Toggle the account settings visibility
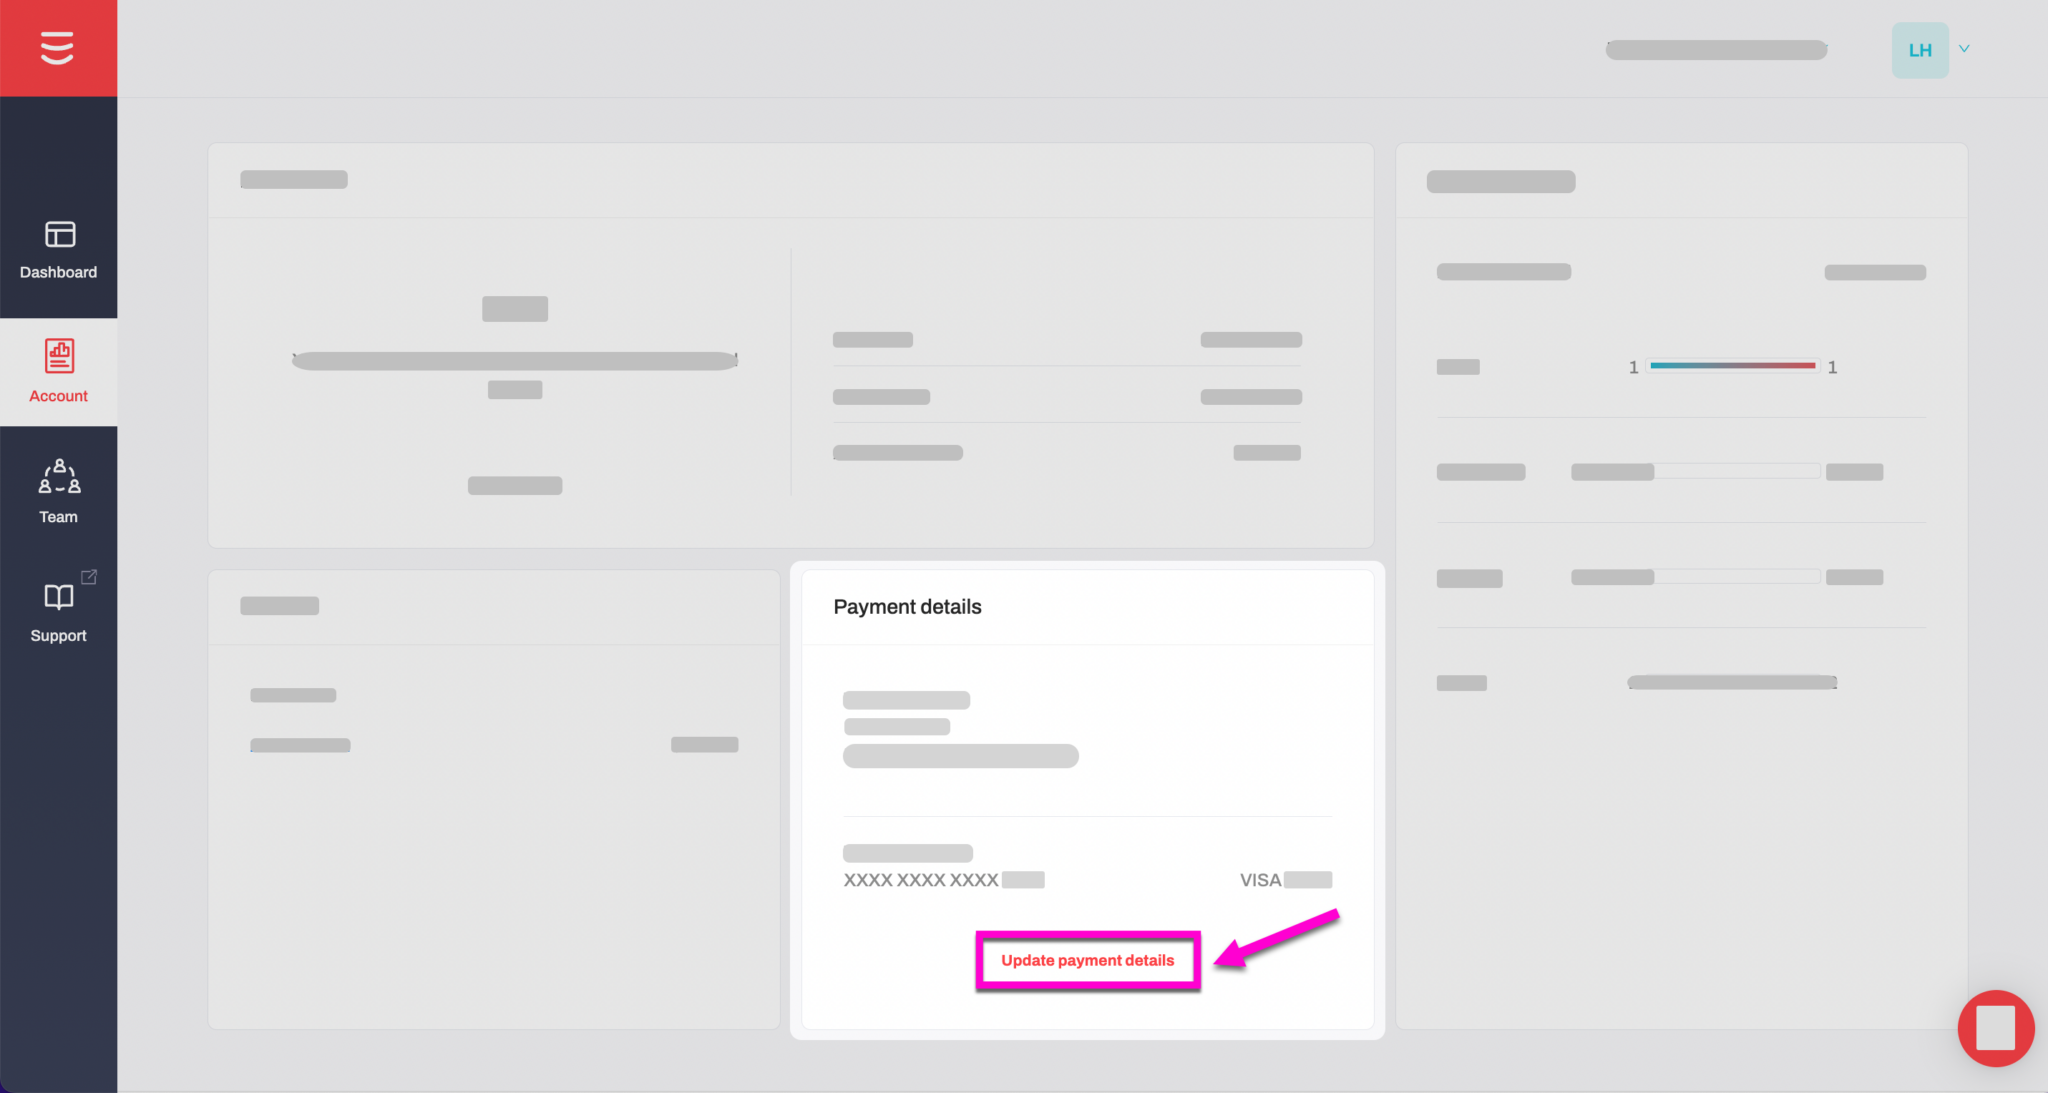This screenshot has height=1093, width=2048. (1965, 50)
